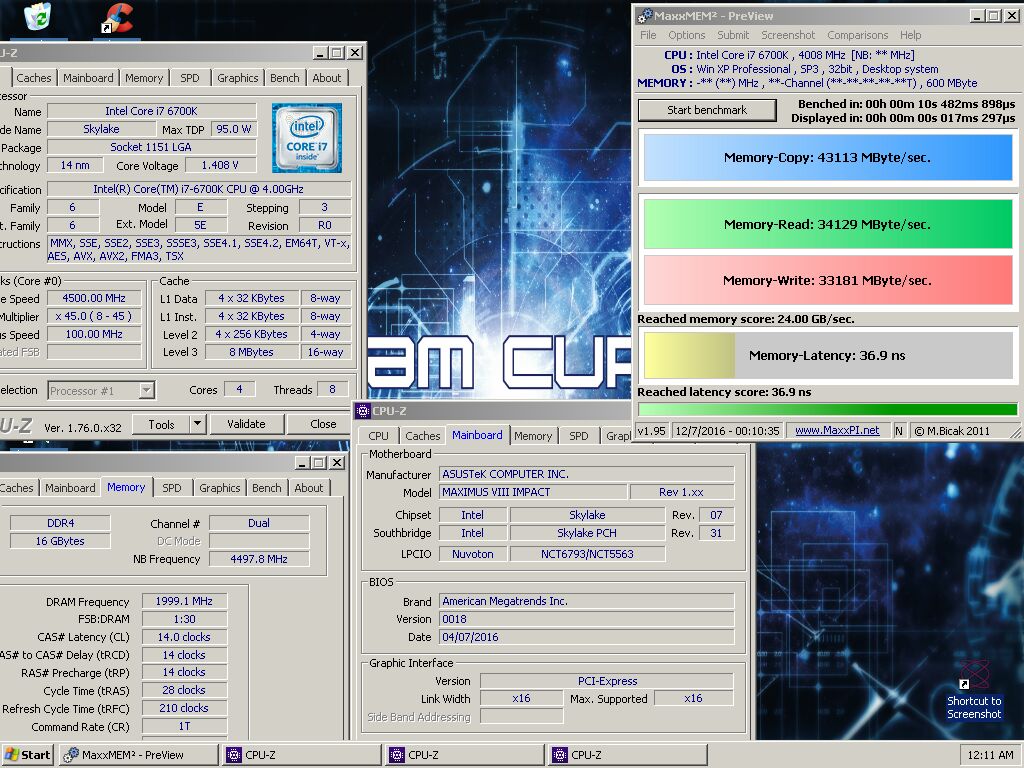Open the File menu in MaxxMEM²
The image size is (1024, 768).
click(648, 35)
